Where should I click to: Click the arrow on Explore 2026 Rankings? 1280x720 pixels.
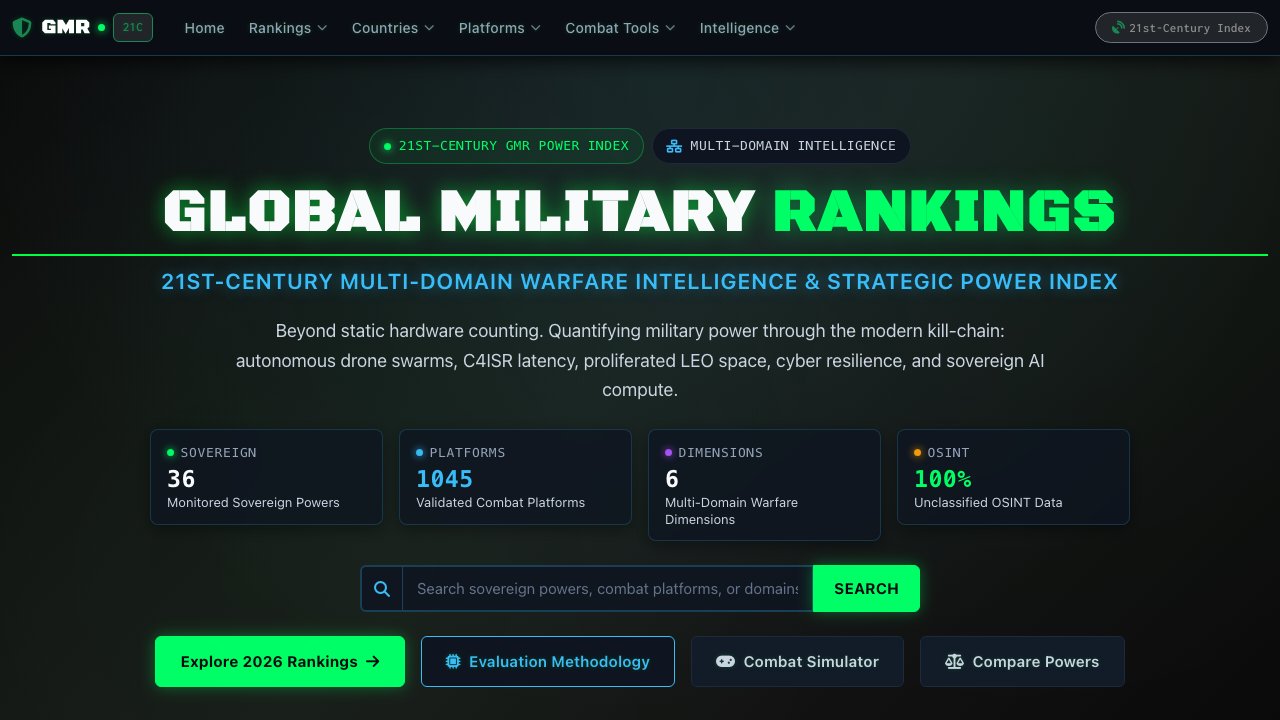pos(373,661)
